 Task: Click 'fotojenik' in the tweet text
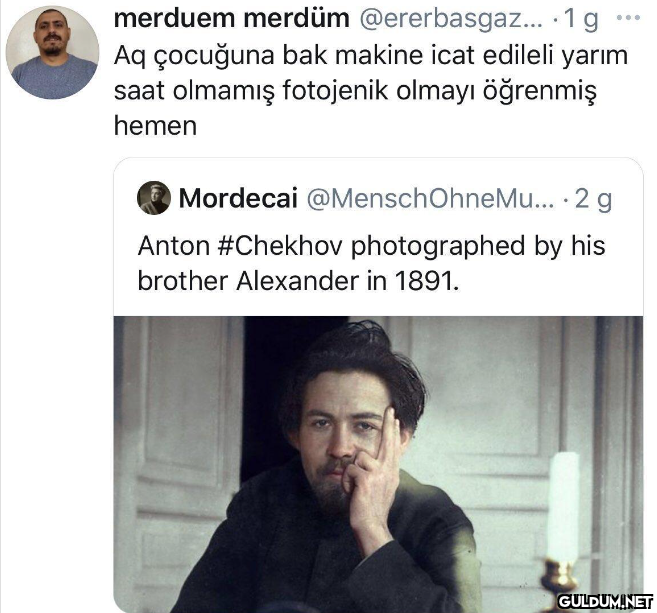336,91
